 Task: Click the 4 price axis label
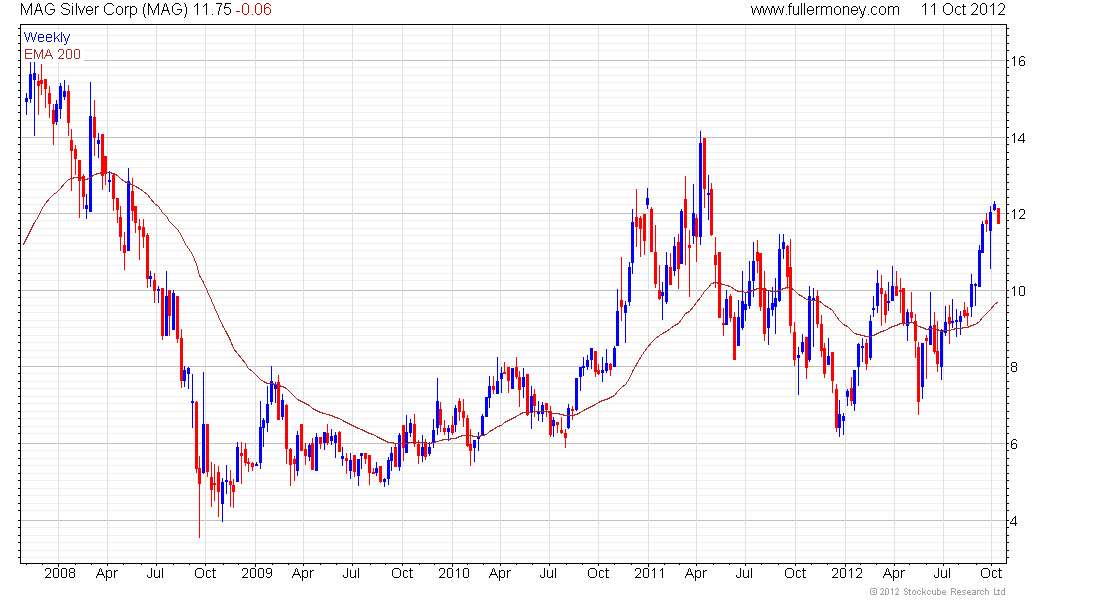pos(1014,521)
